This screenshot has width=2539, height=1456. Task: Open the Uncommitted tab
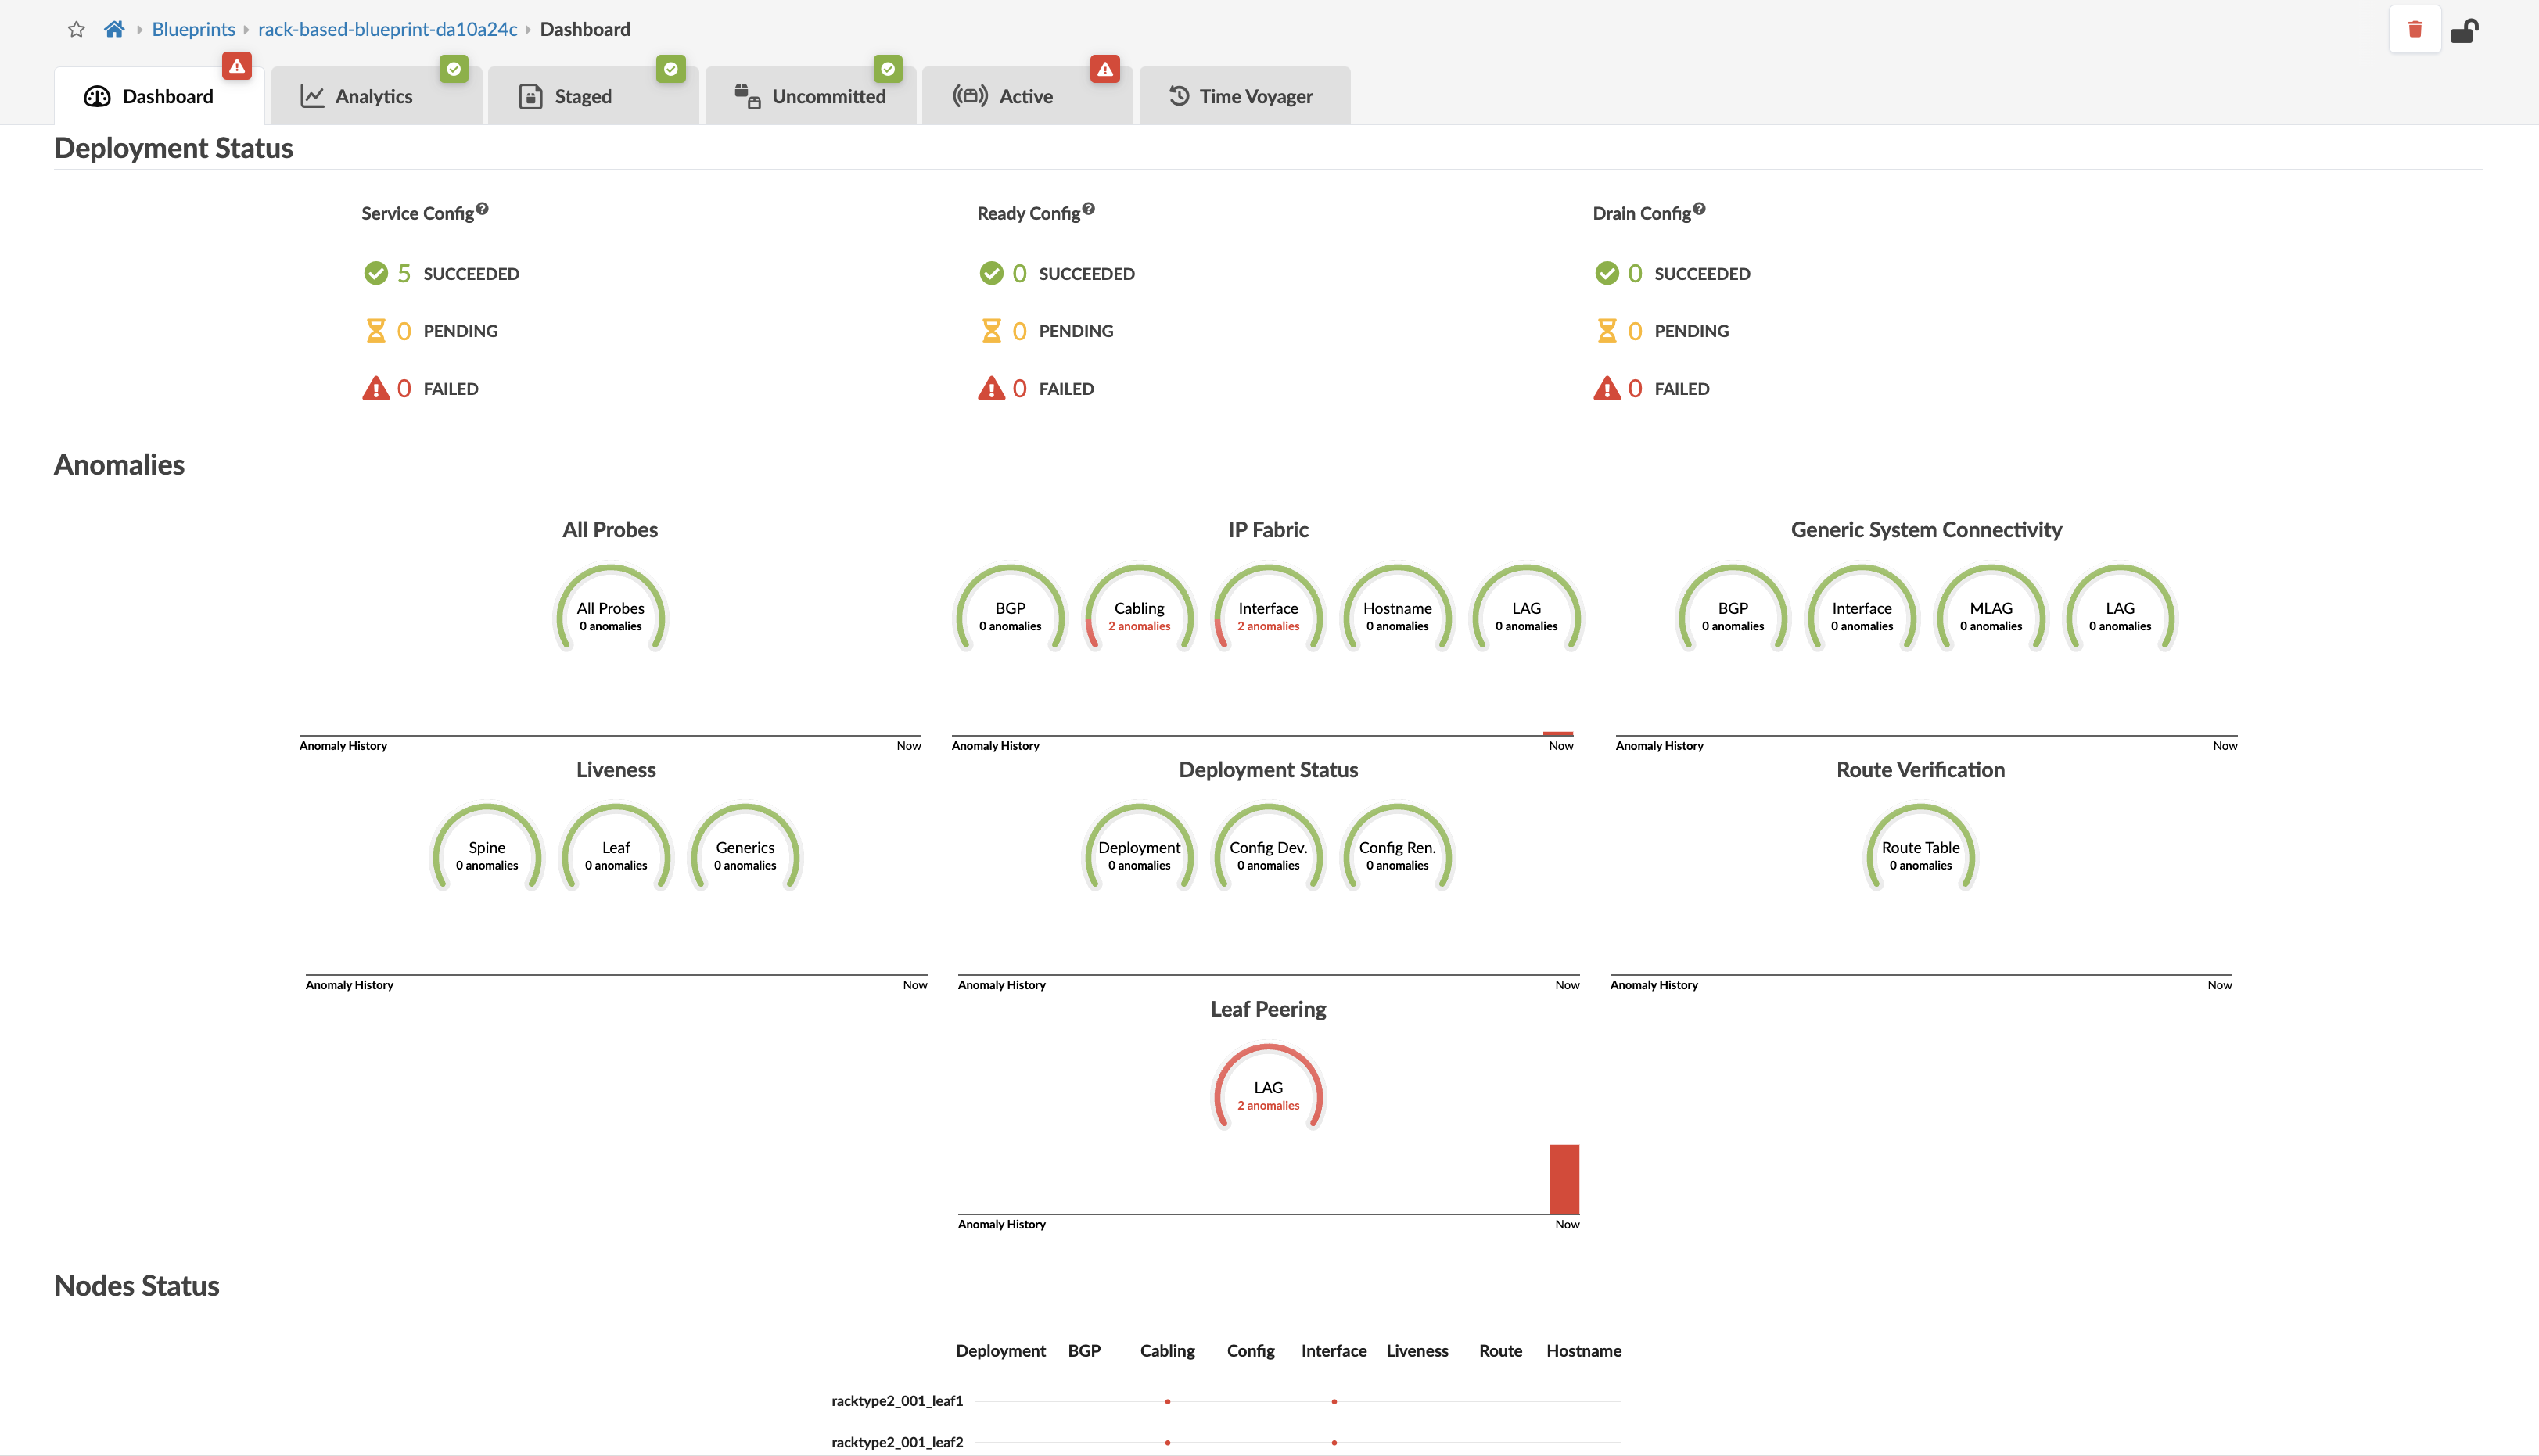828,97
